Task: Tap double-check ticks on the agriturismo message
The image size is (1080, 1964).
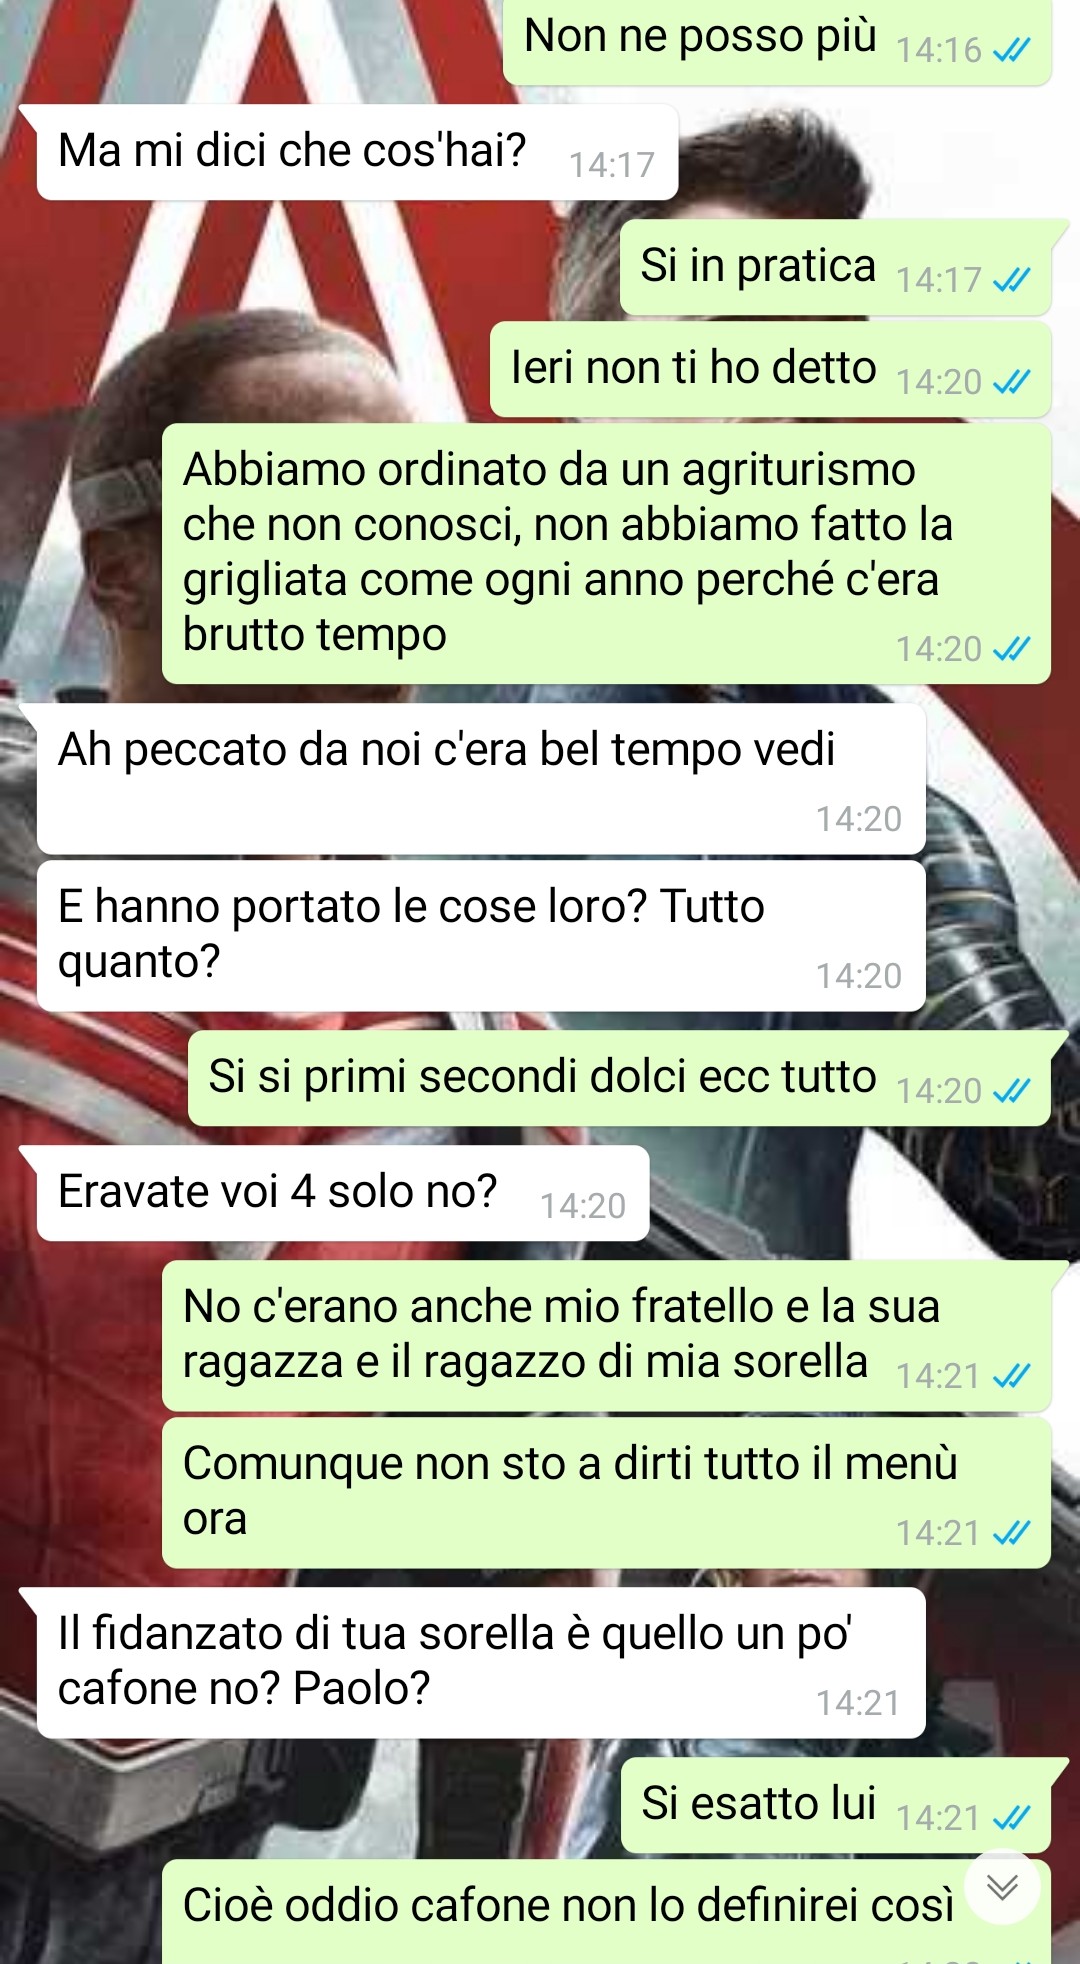Action: click(1011, 649)
